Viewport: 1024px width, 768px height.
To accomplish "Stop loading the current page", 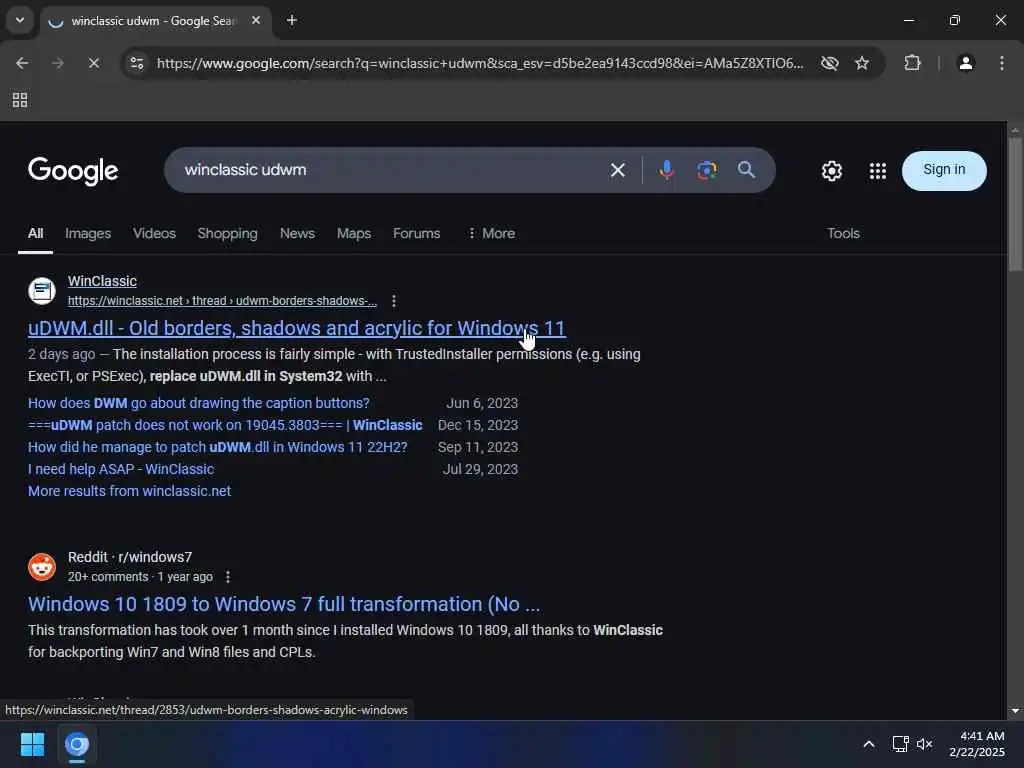I will [94, 63].
